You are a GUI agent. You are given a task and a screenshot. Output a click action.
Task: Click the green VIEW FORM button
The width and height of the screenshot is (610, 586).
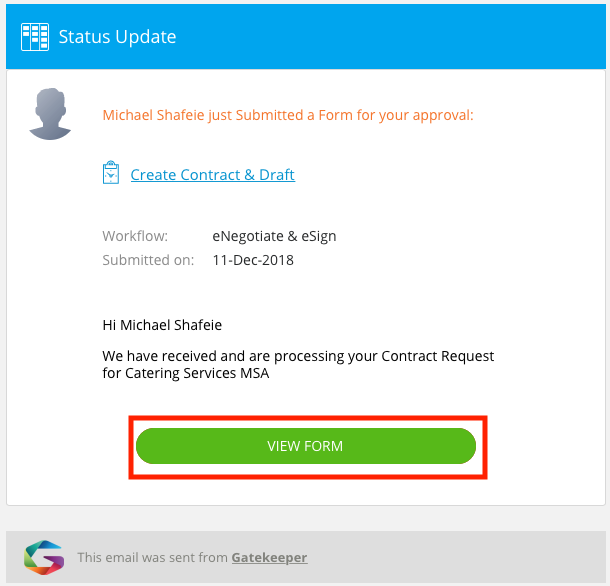click(x=306, y=446)
